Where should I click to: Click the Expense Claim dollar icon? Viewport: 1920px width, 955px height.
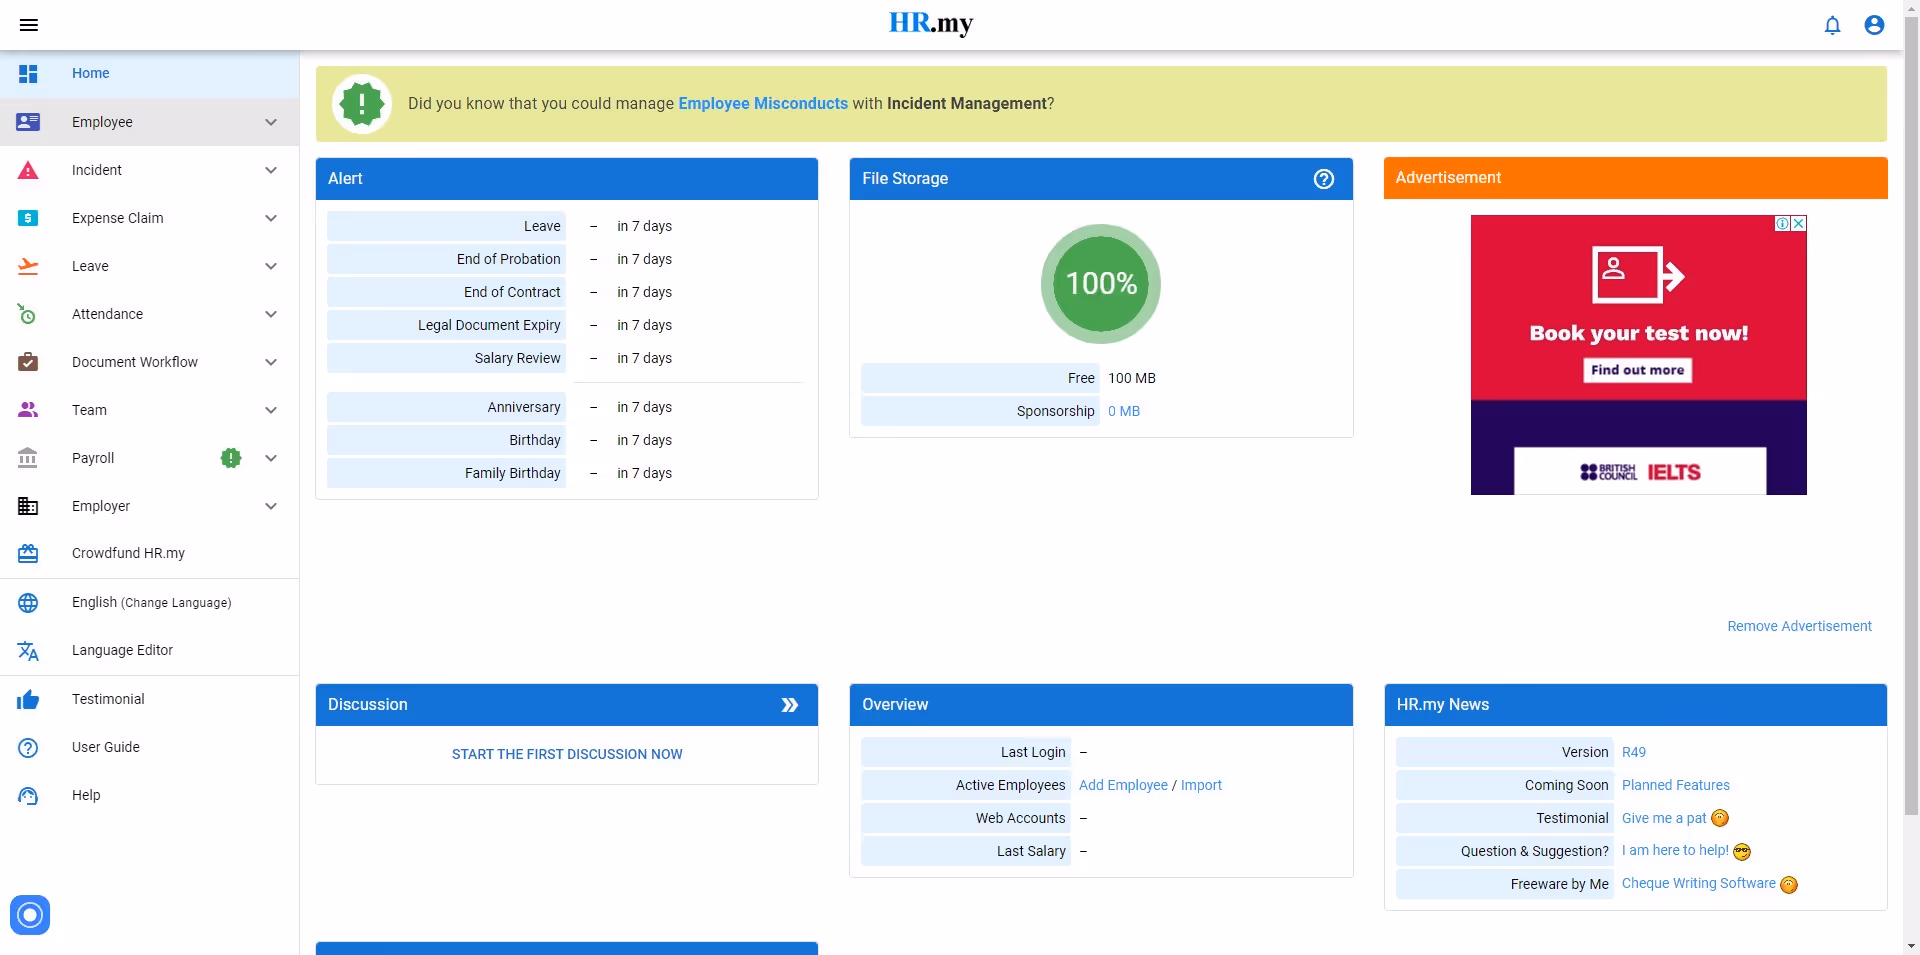coord(28,218)
